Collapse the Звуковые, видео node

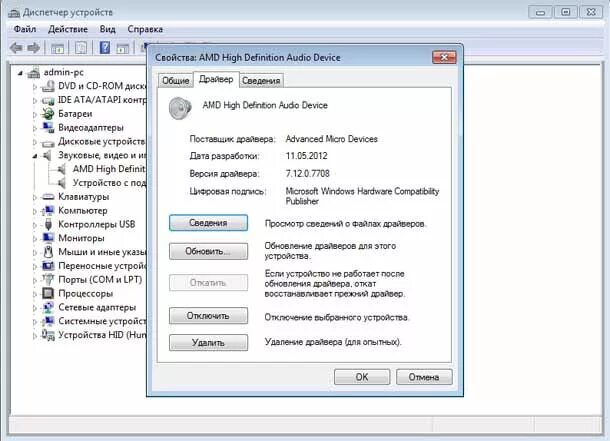click(x=35, y=156)
